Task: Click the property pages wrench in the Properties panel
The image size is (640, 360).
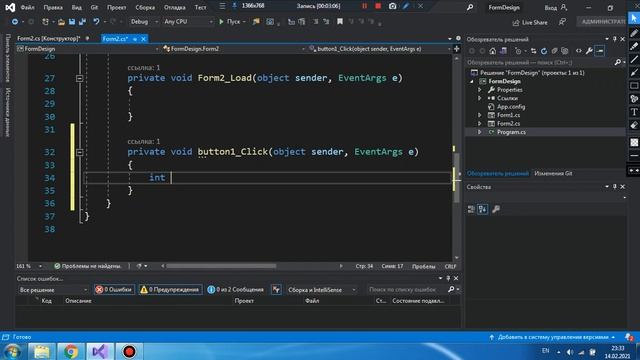Action: pyautogui.click(x=496, y=209)
